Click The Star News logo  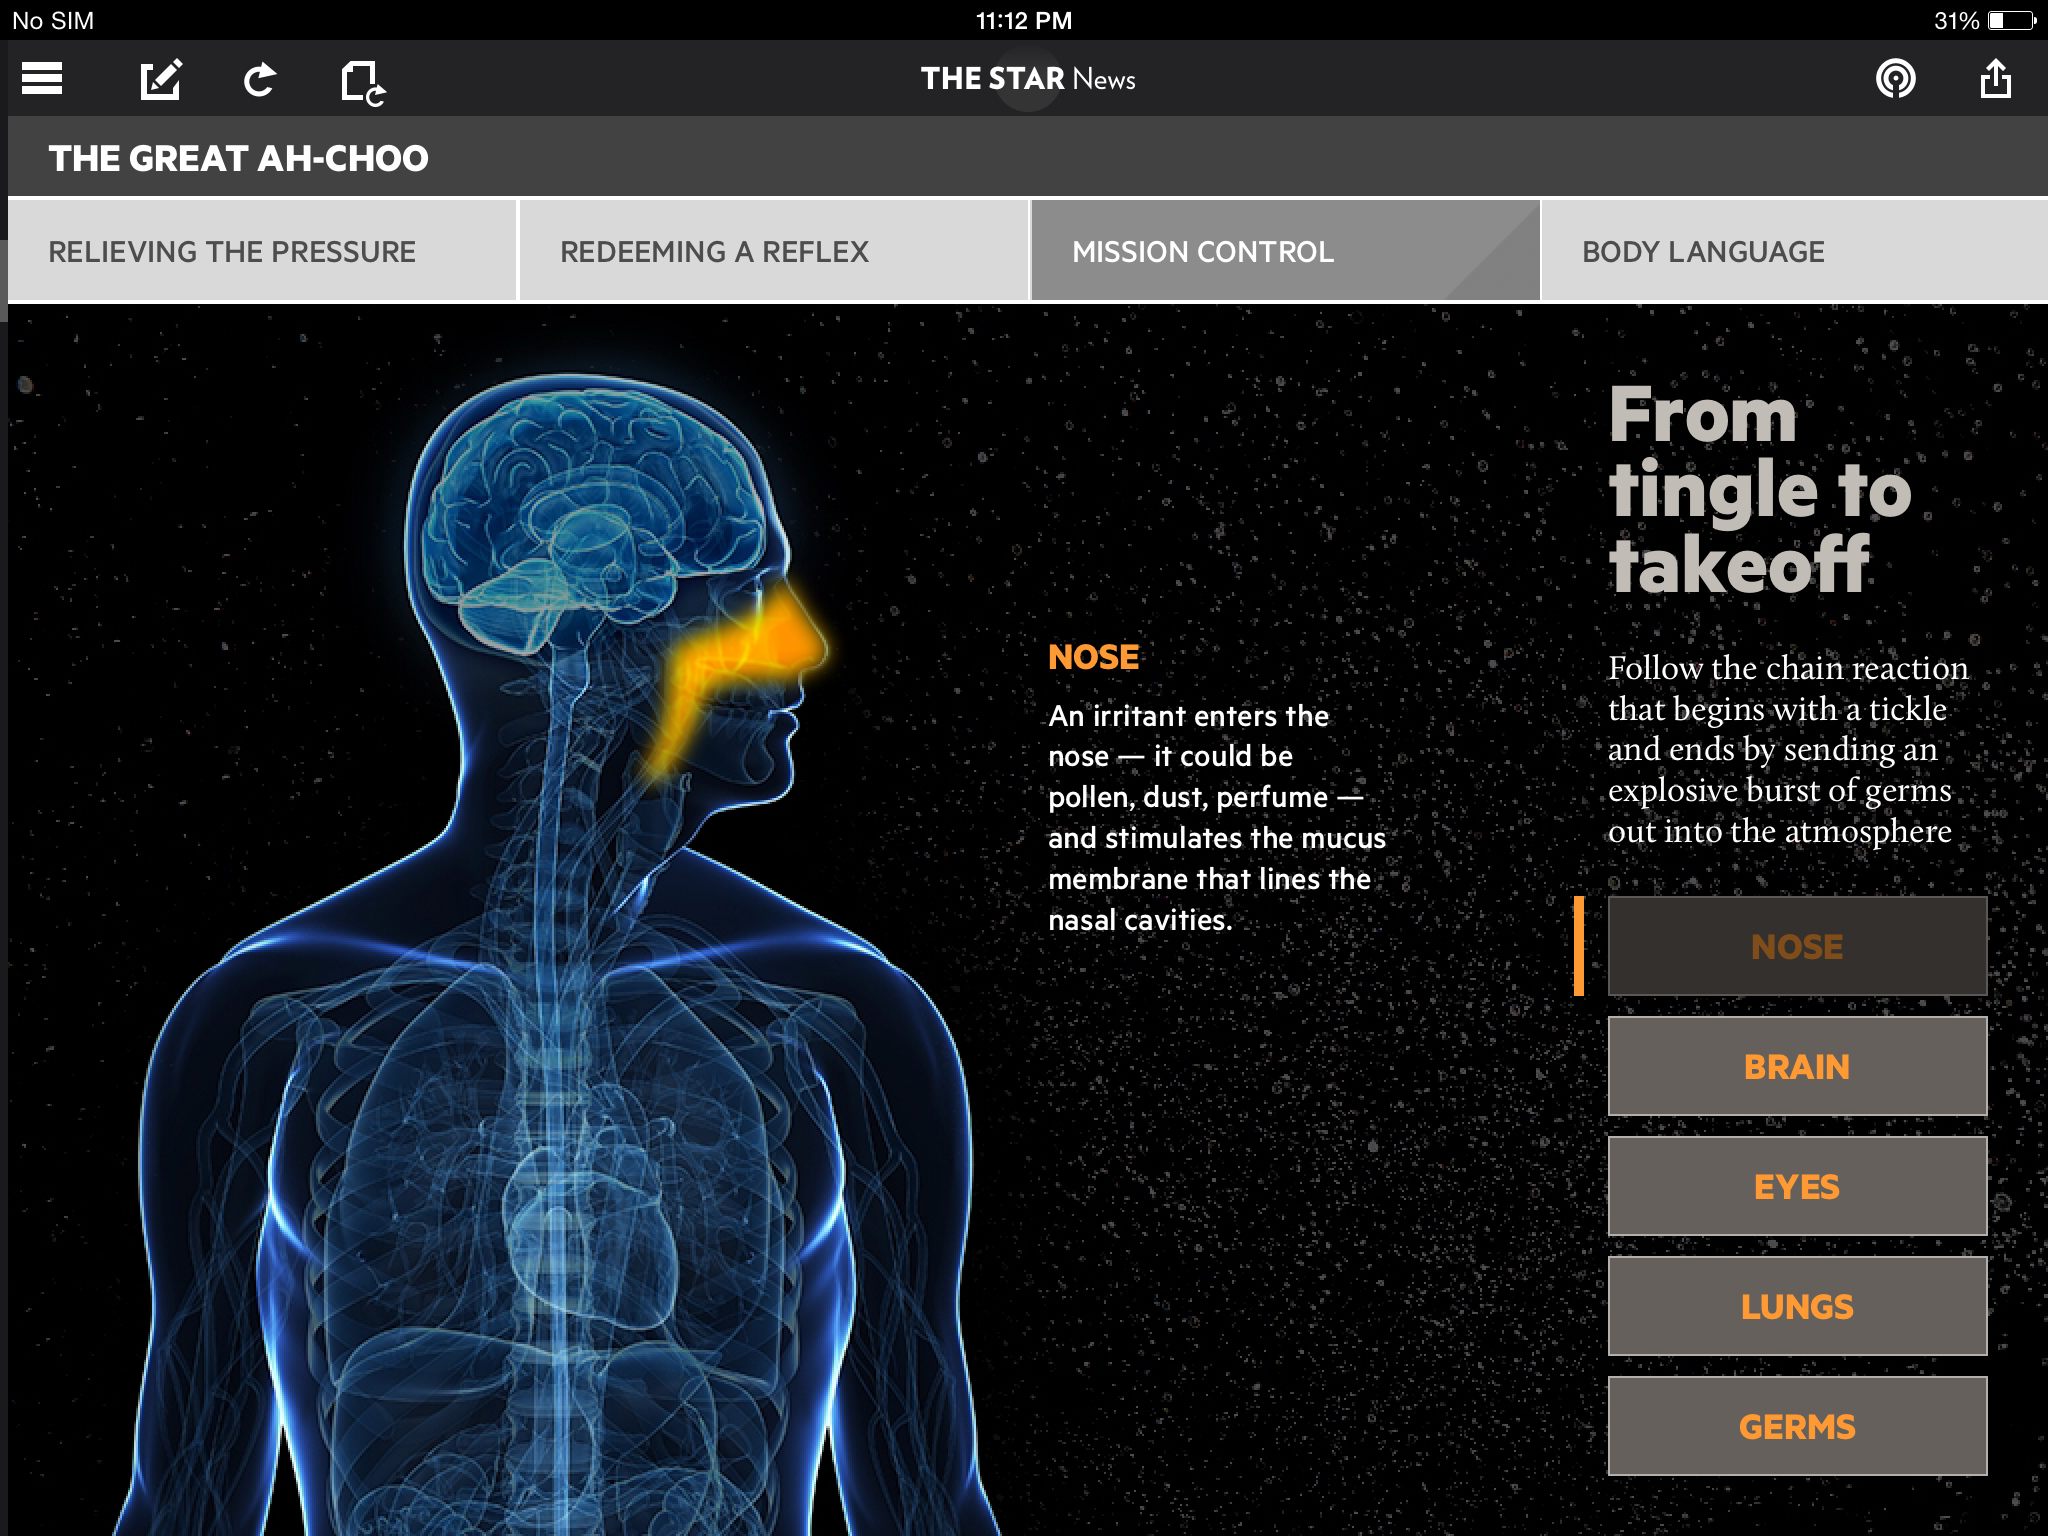pos(1027,78)
